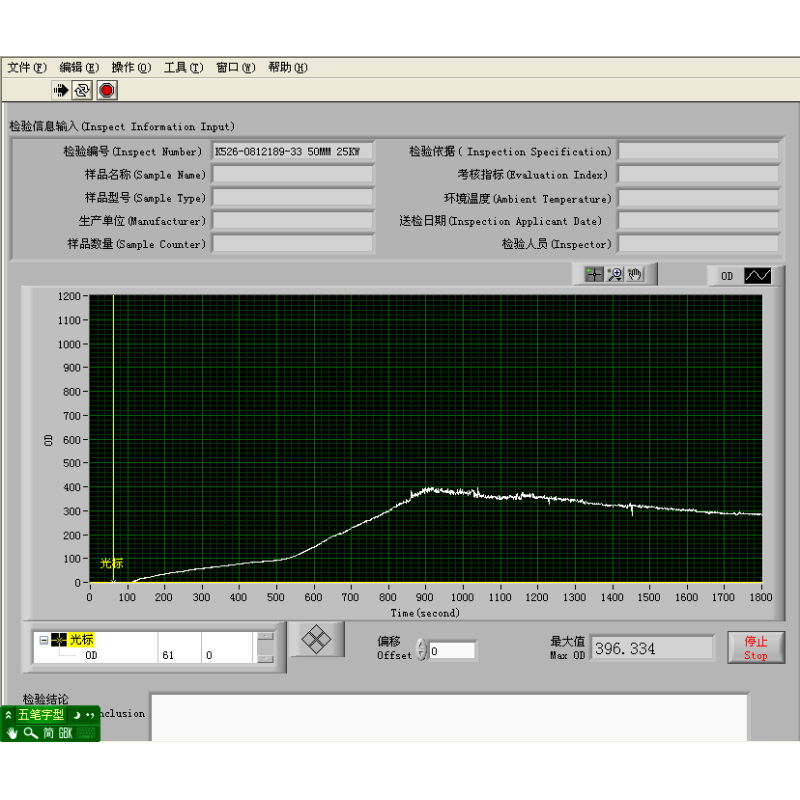This screenshot has height=800, width=800.
Task: Select the graph cursor crosshair tool
Action: pos(594,274)
